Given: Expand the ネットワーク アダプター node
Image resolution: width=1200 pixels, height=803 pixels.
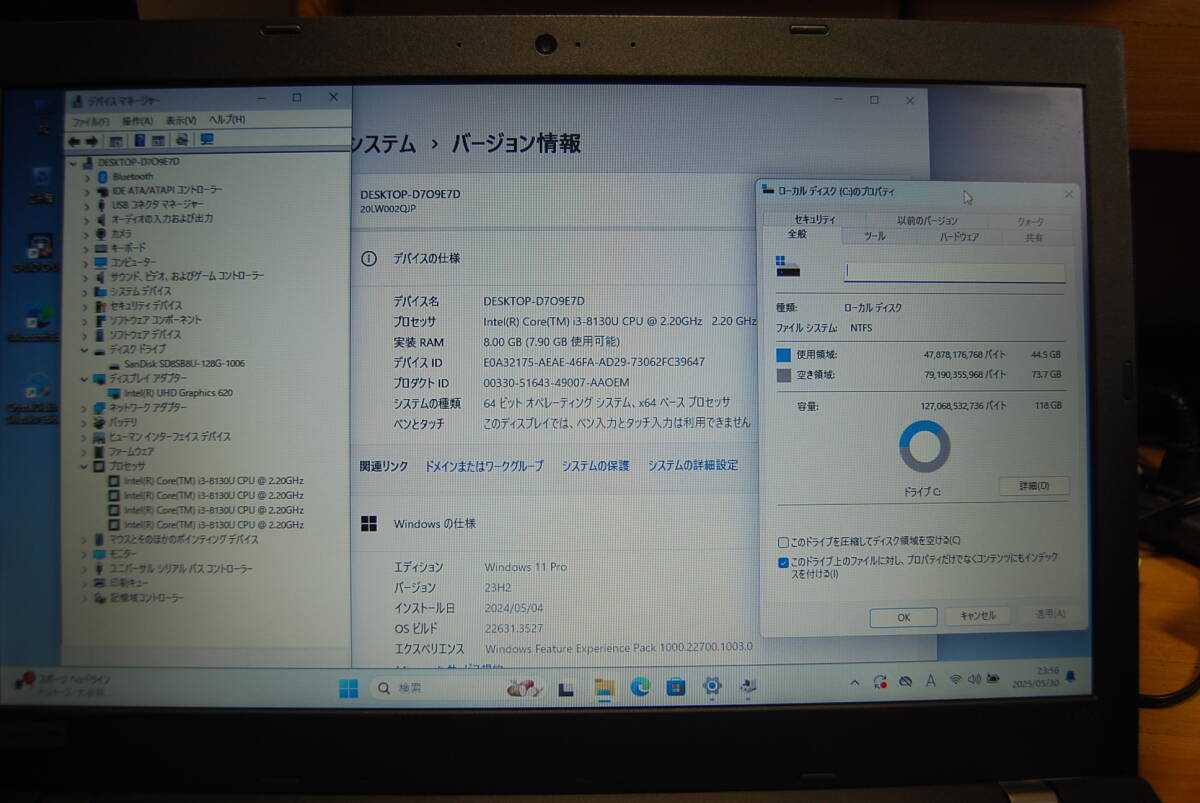Looking at the screenshot, I should click(x=85, y=408).
